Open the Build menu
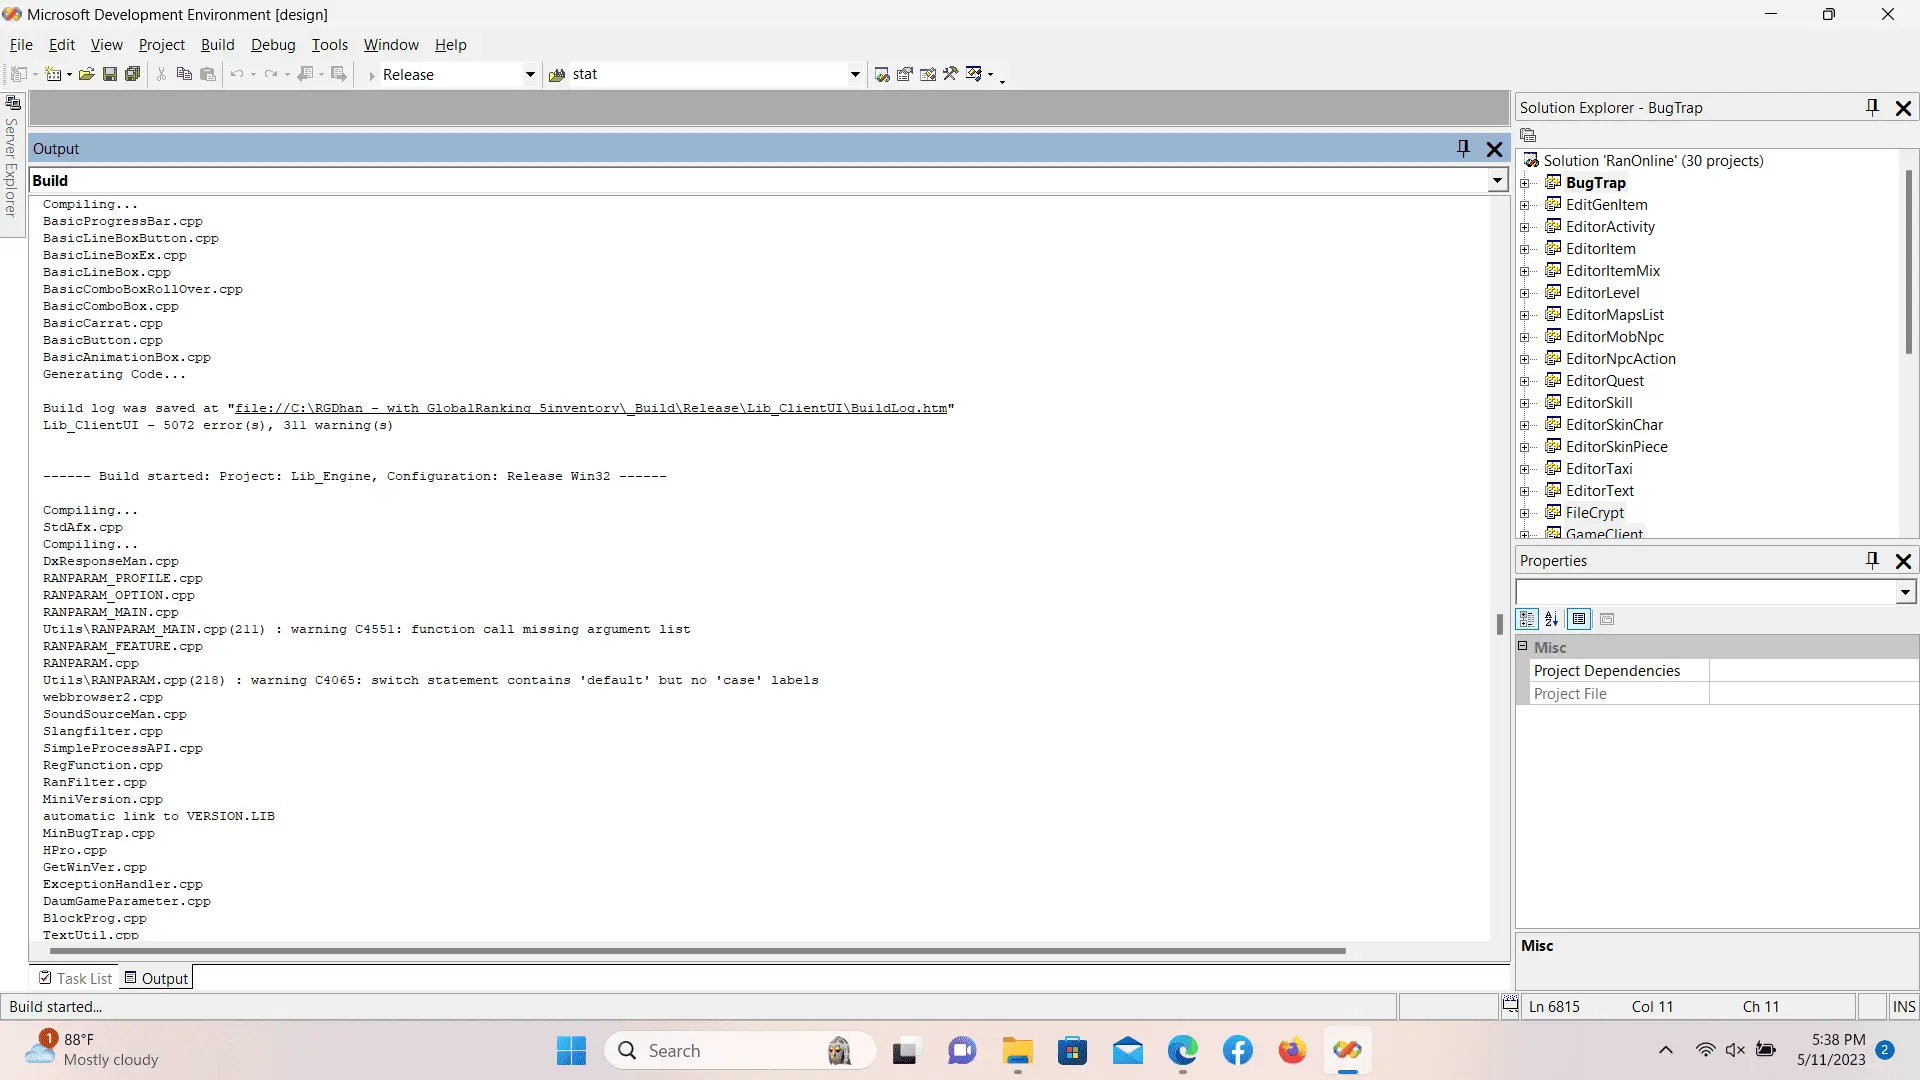The height and width of the screenshot is (1080, 1920). [x=217, y=45]
